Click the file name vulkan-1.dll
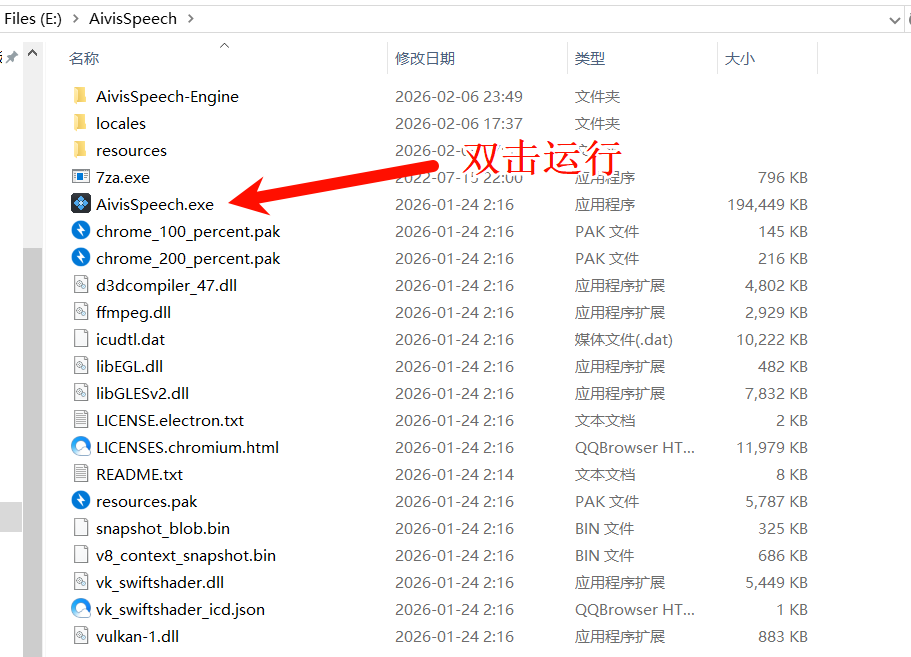The image size is (911, 657). pyautogui.click(x=137, y=637)
